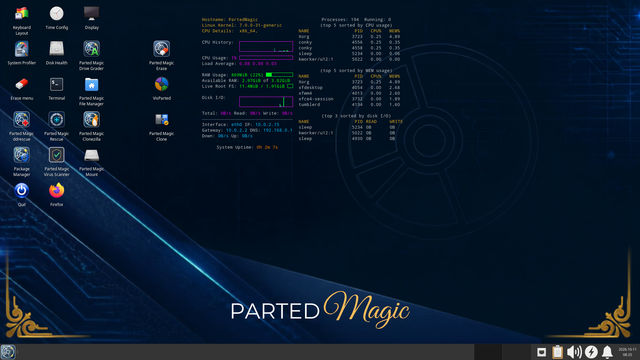
Task: Open Parted Magic File Manager
Action: (91, 84)
